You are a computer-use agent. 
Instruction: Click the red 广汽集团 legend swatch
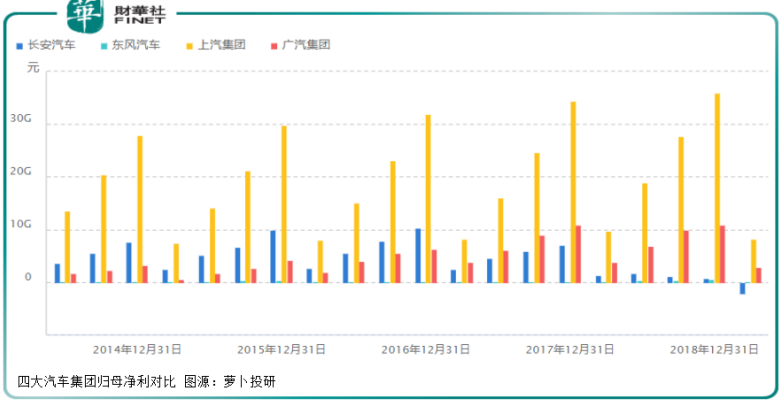coord(274,46)
